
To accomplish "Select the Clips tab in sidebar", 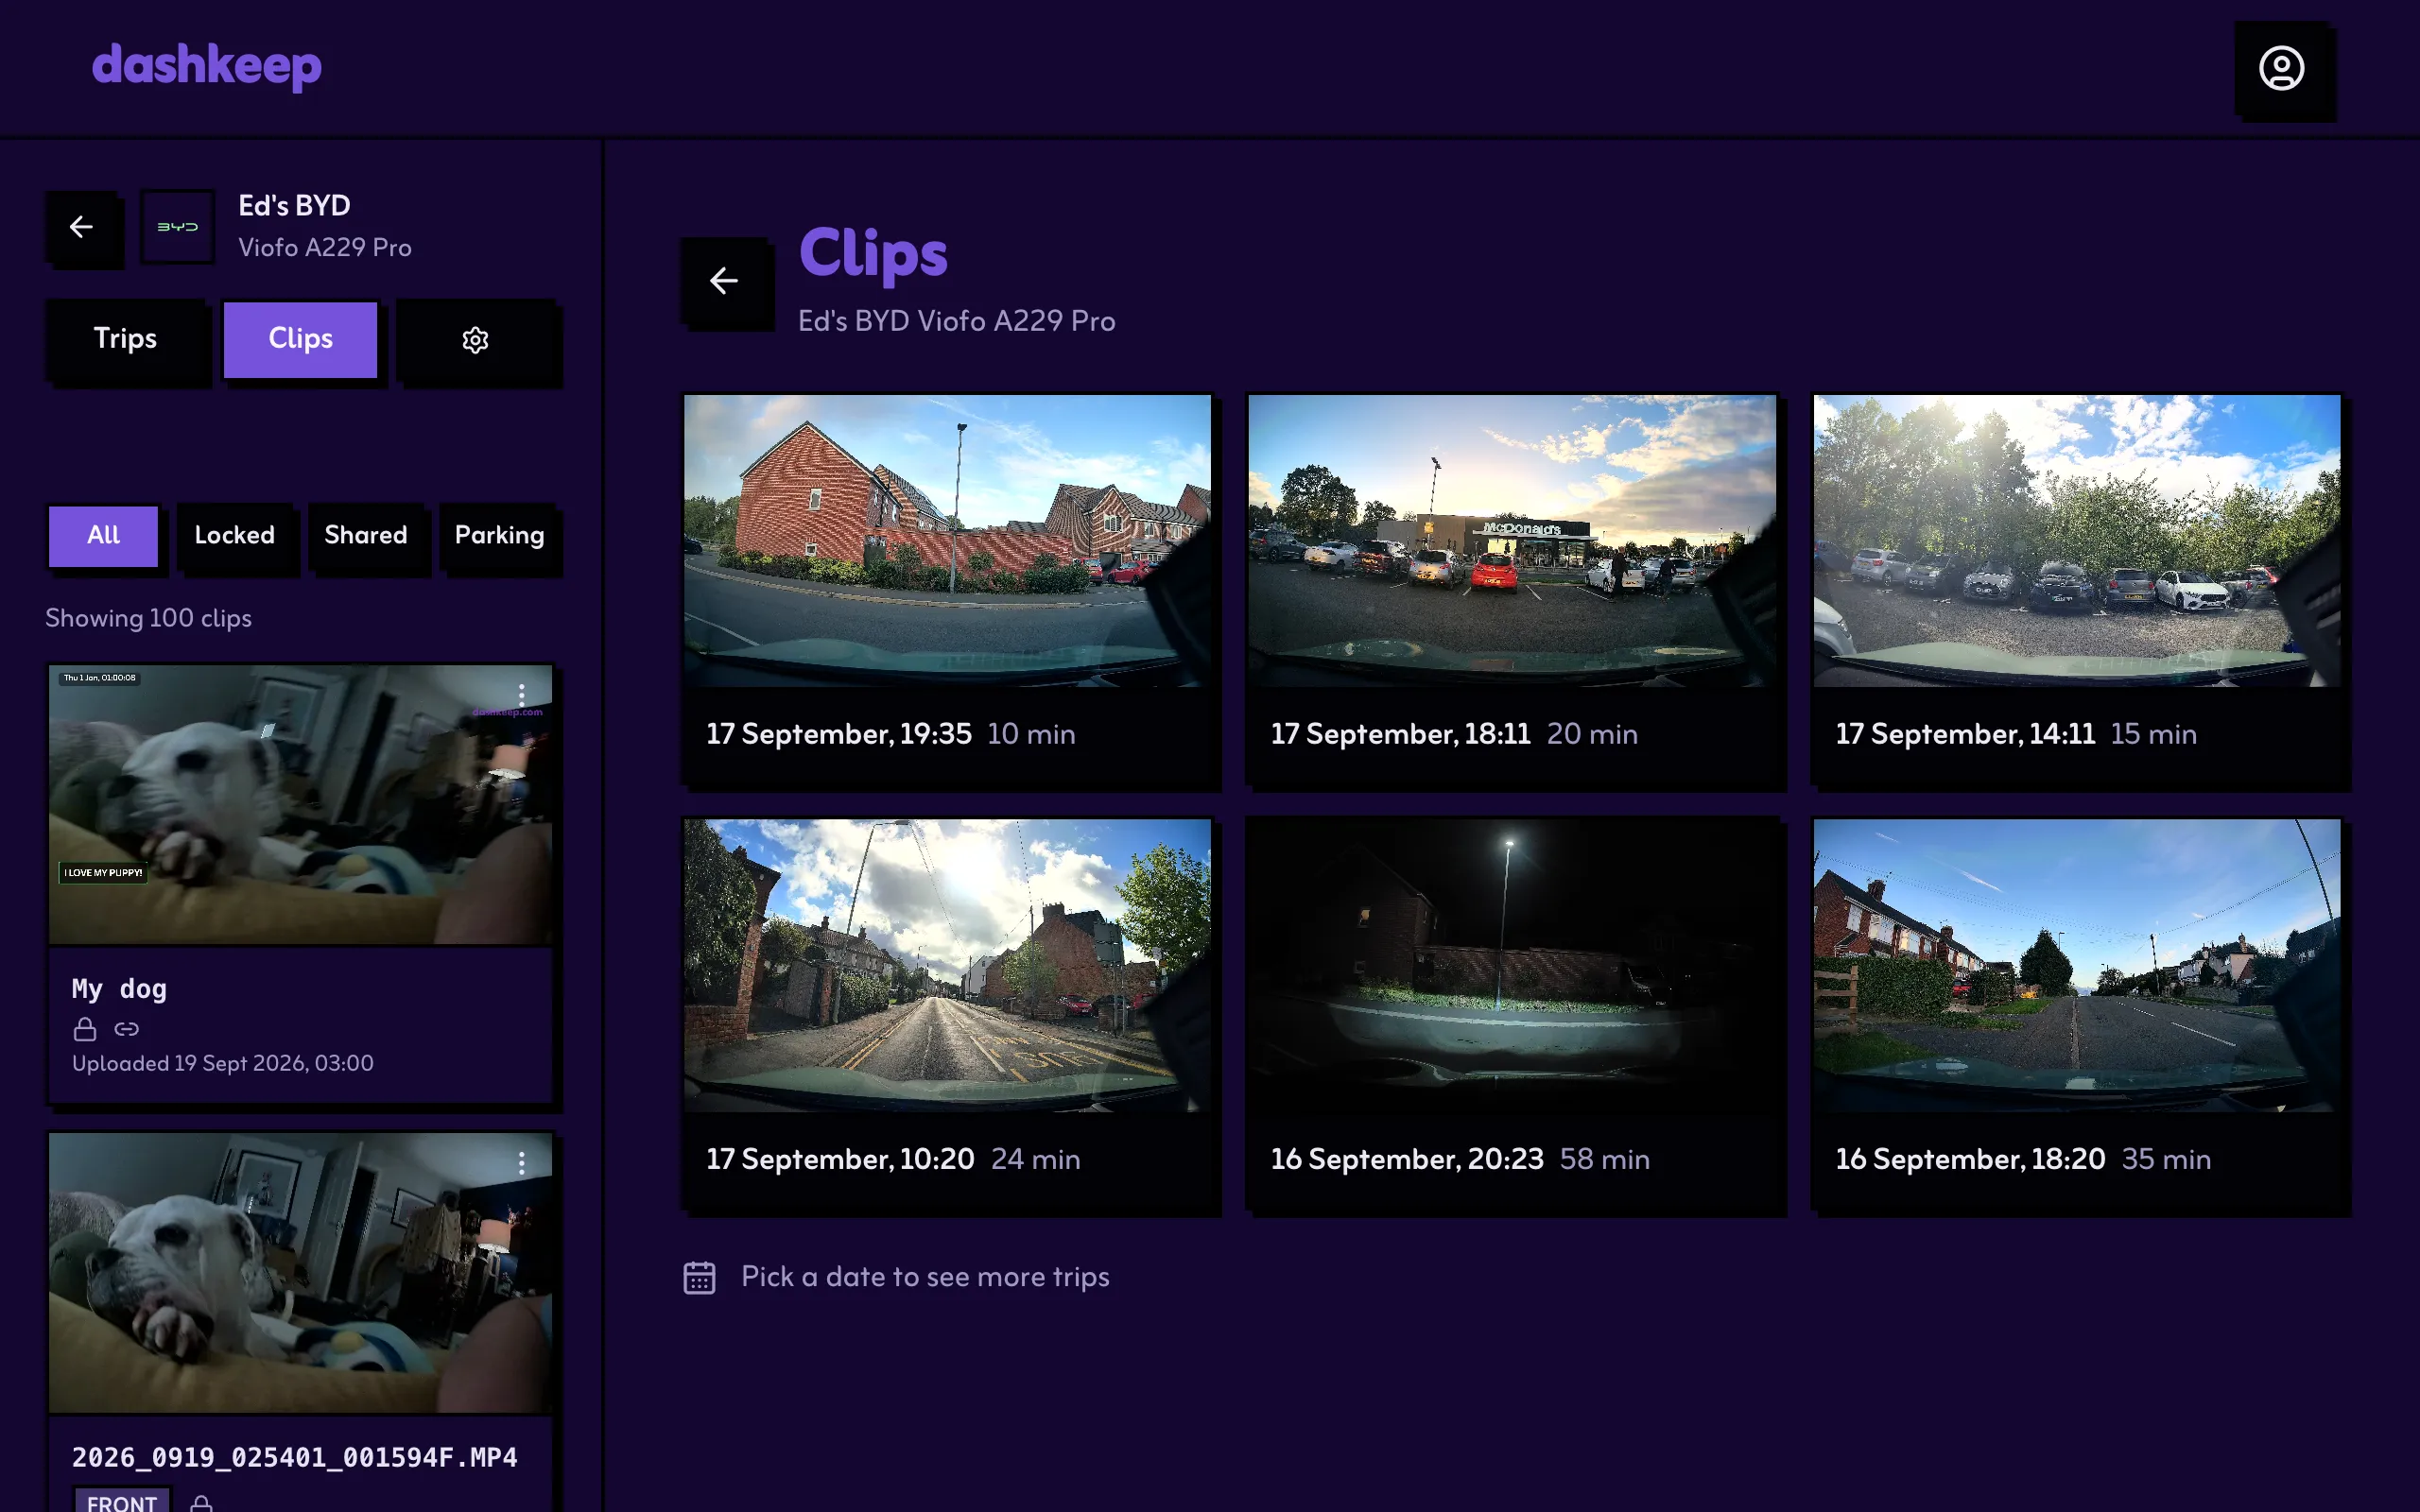I will coord(300,340).
